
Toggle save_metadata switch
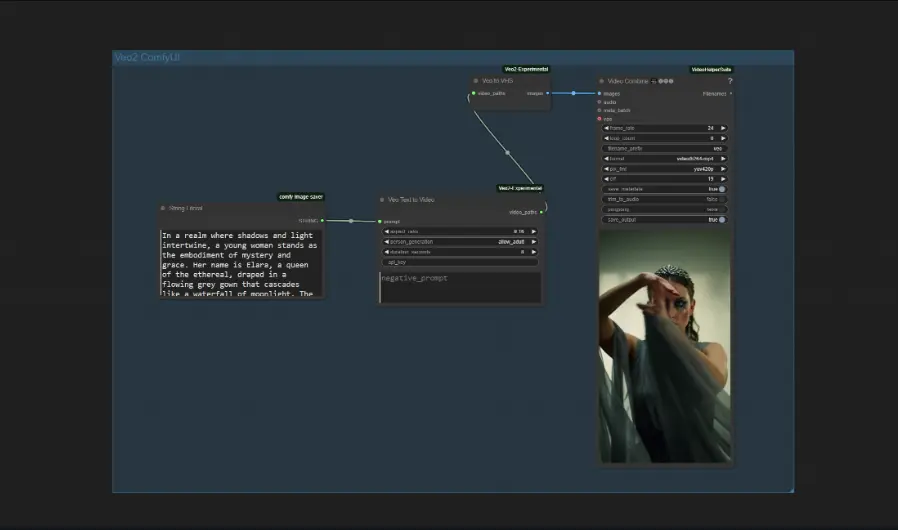721,189
